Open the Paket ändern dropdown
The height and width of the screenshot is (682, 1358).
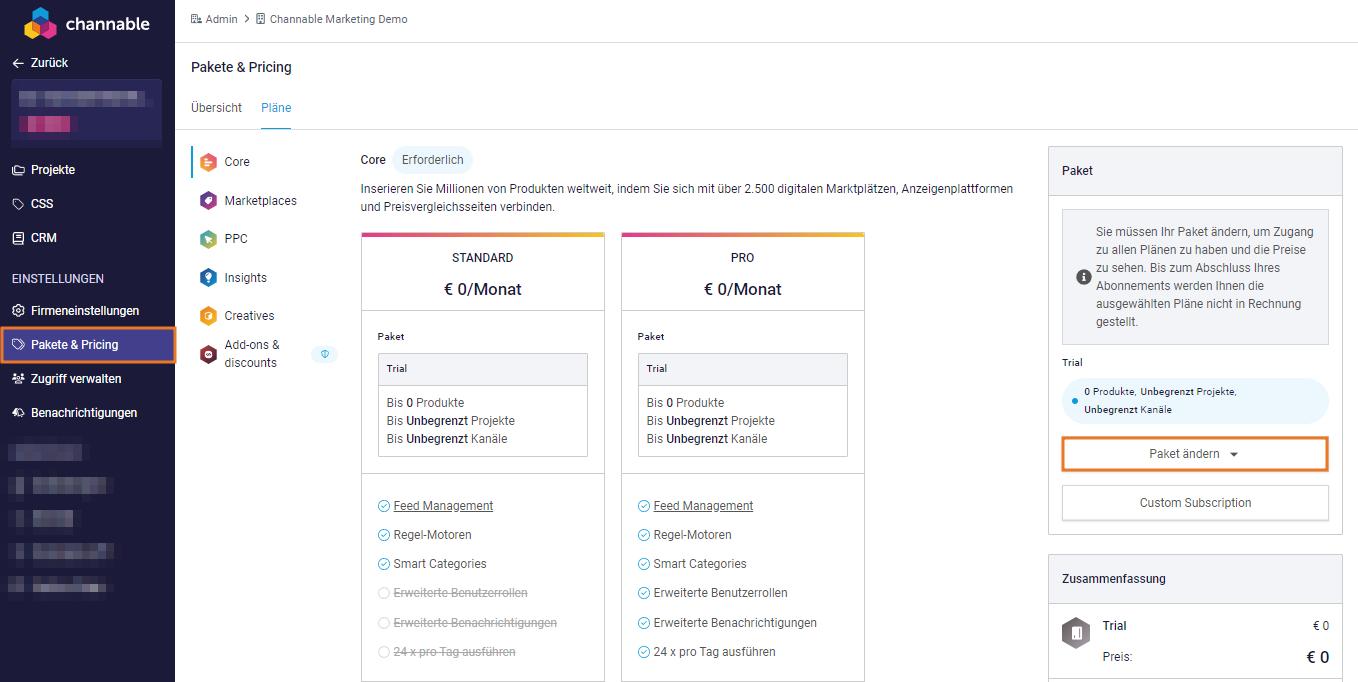[1195, 454]
